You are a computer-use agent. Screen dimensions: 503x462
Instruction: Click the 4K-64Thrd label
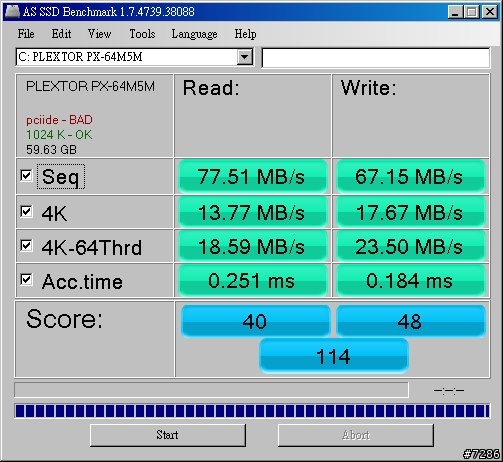tap(92, 247)
